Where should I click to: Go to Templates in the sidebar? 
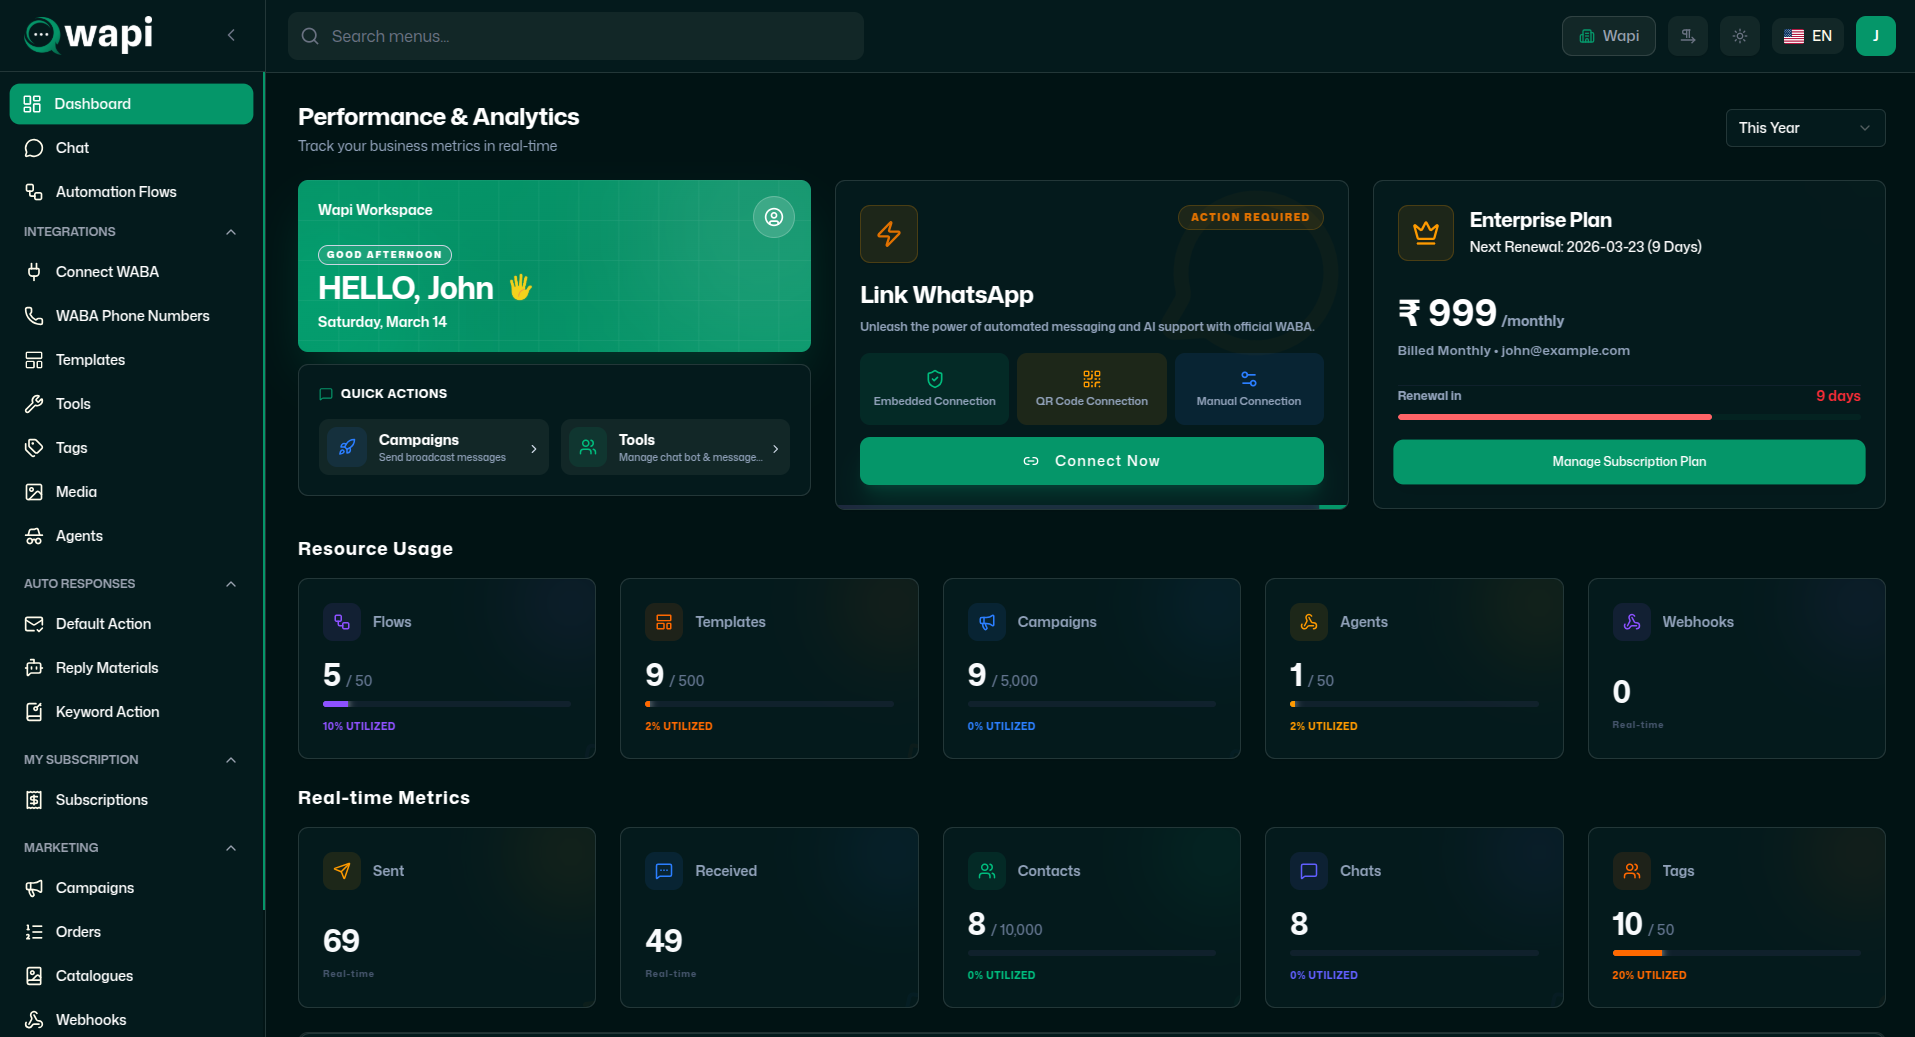pyautogui.click(x=90, y=360)
